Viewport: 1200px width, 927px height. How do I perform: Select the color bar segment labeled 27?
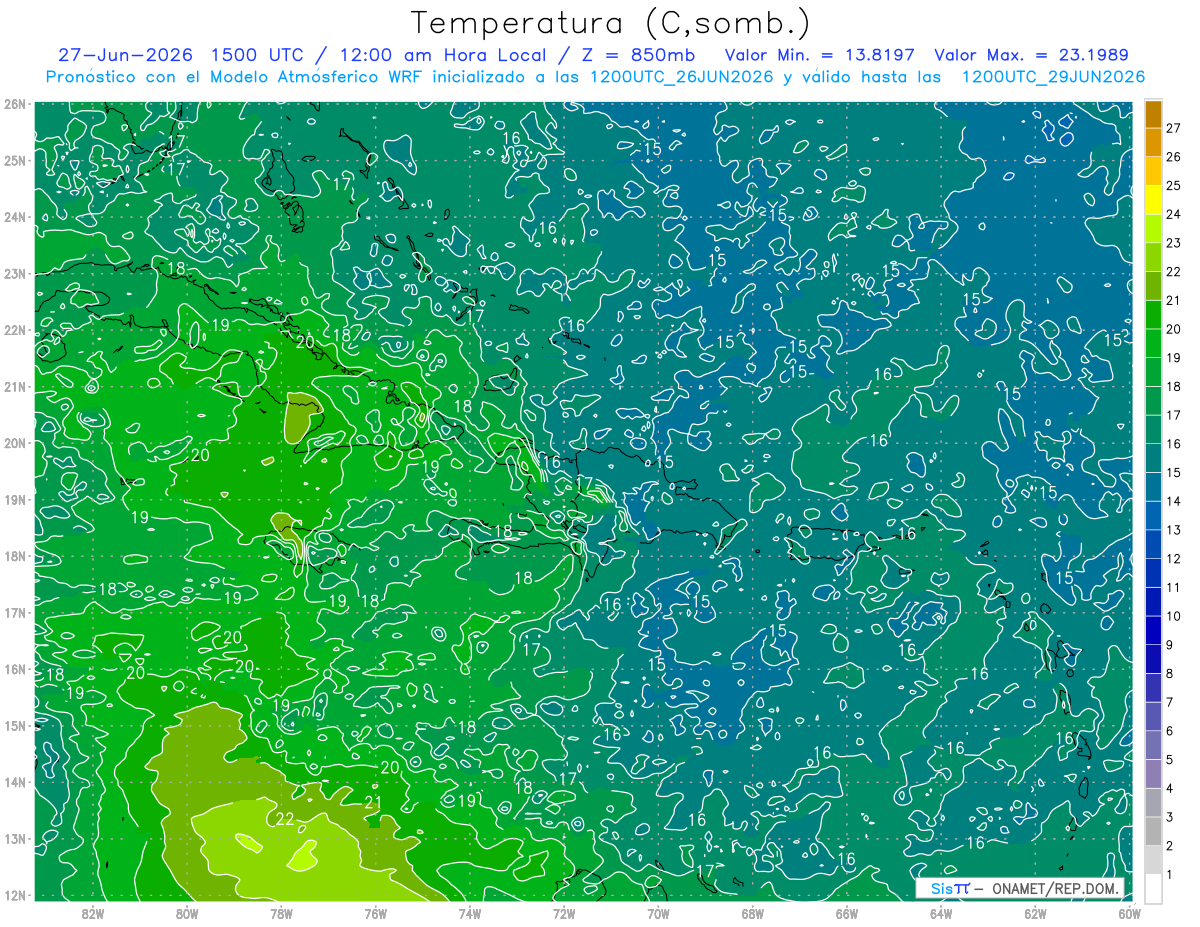point(1153,114)
